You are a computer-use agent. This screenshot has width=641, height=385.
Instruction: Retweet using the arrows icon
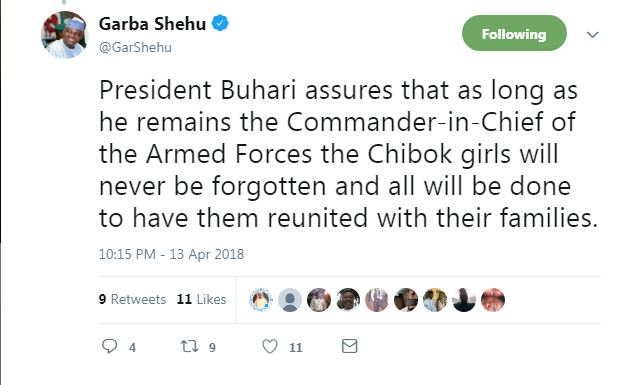pos(190,347)
